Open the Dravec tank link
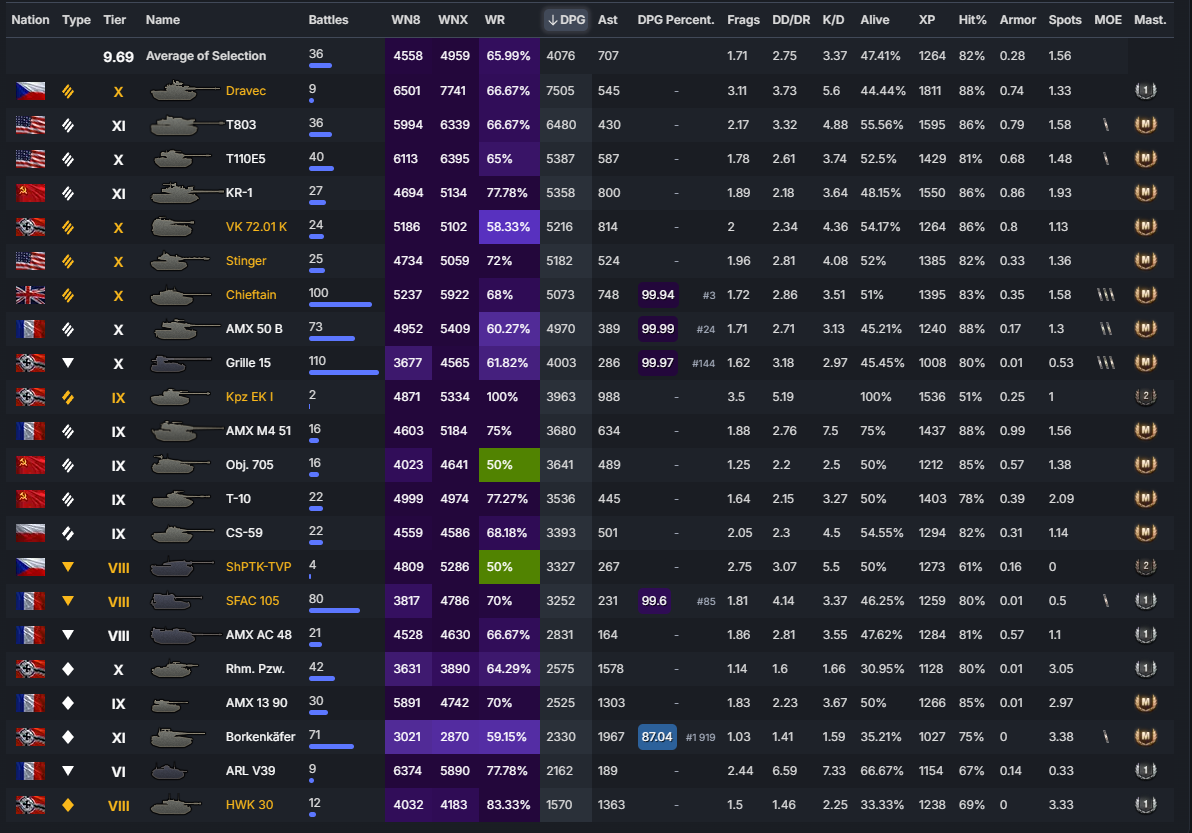 (246, 91)
